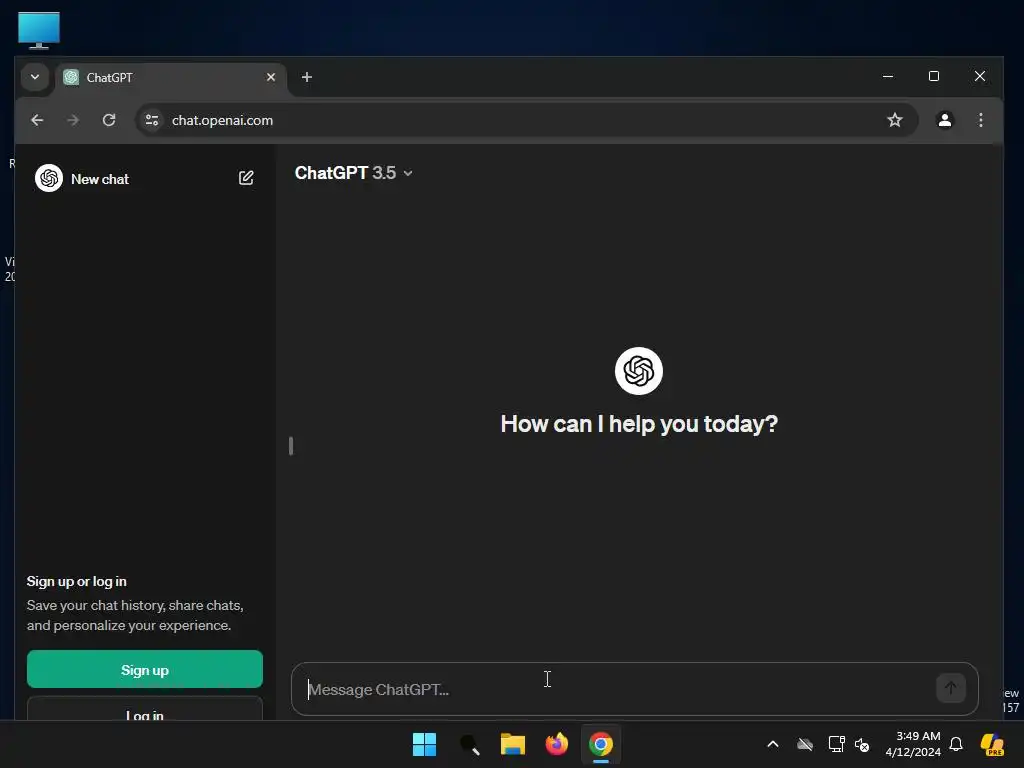
Task: Click the Copilot preview taskbar icon
Action: tap(993, 744)
